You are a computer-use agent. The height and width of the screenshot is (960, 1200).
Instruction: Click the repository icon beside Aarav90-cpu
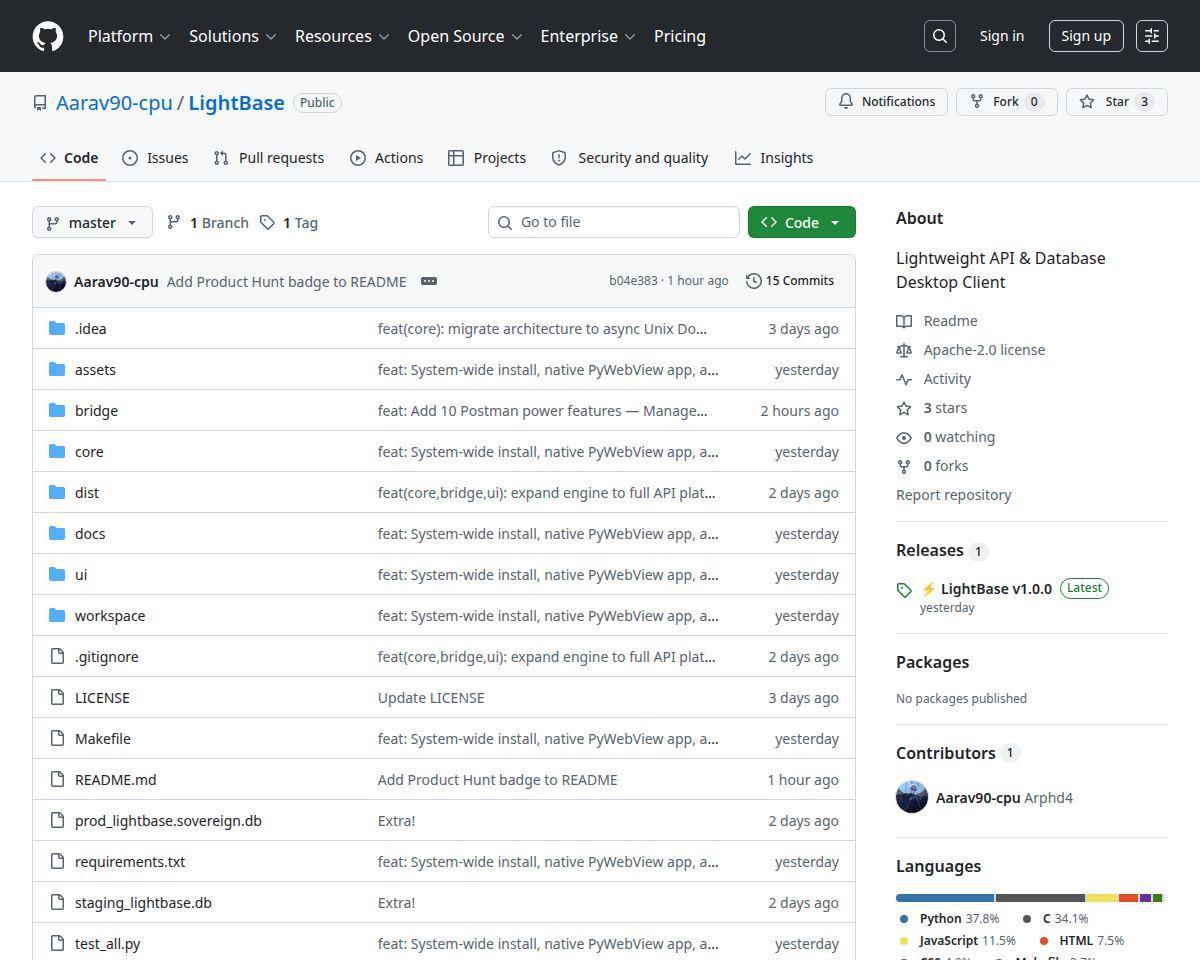coord(40,103)
